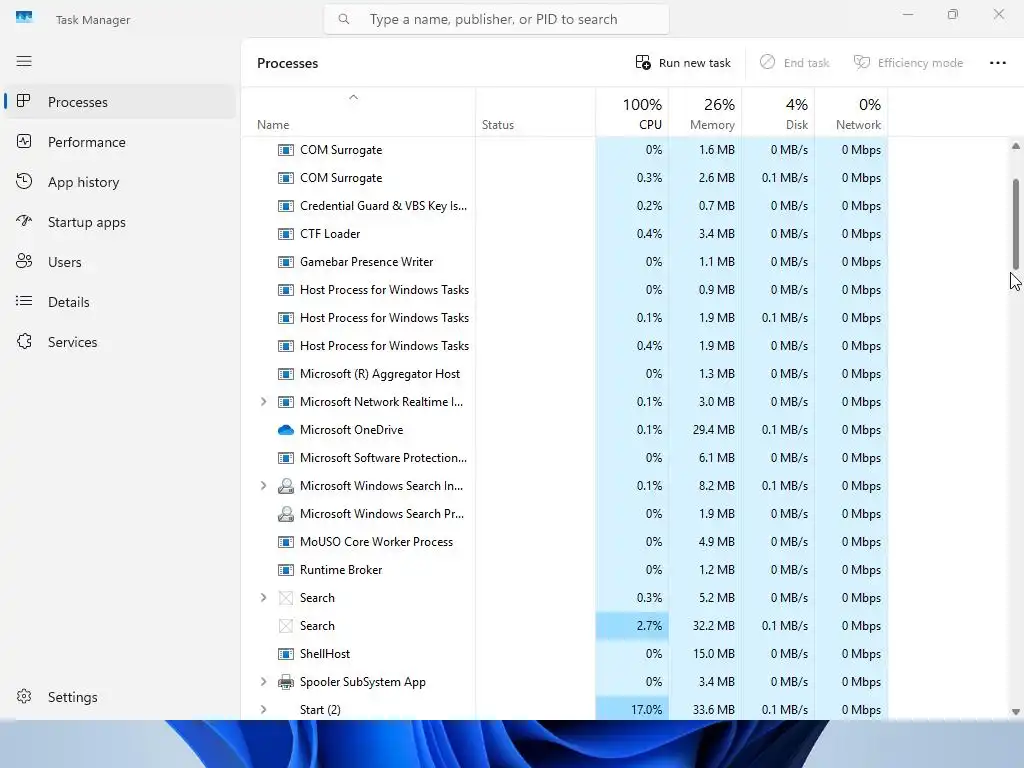The width and height of the screenshot is (1024, 768).
Task: Click the 15.0 MB memory cell for ShellHost
Action: coord(705,654)
